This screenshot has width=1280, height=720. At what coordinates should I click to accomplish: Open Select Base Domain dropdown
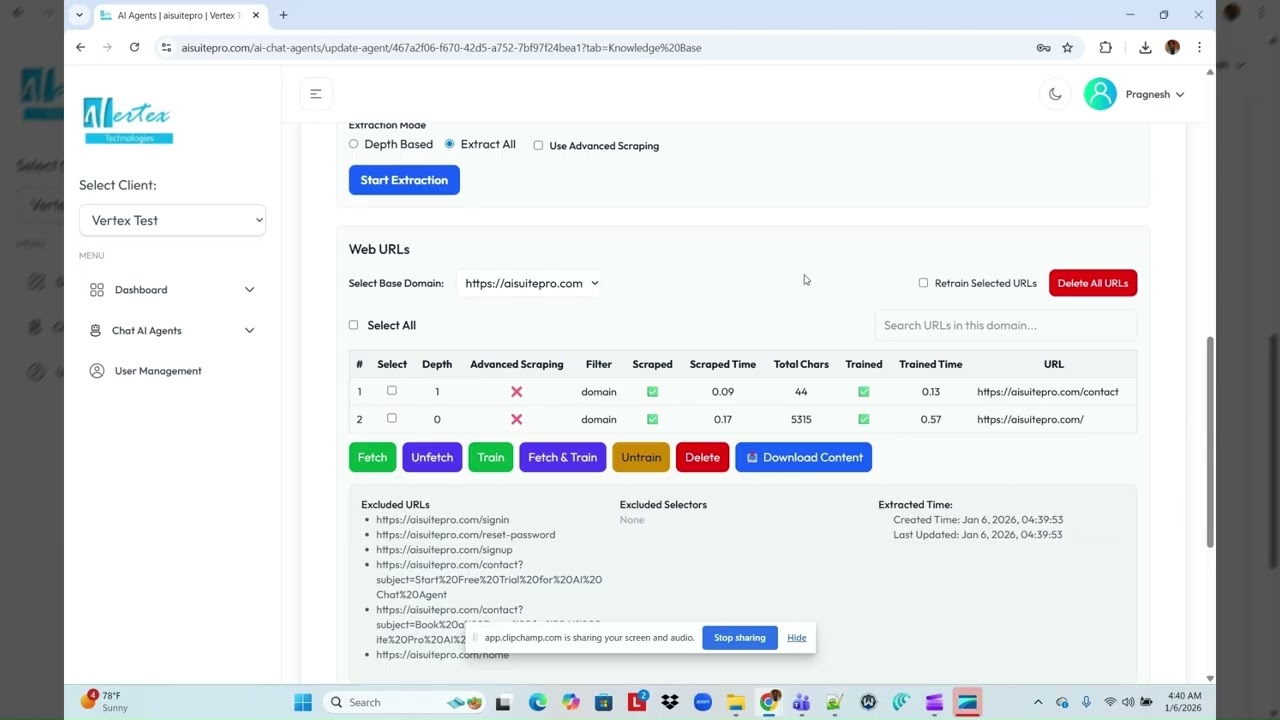pyautogui.click(x=530, y=283)
